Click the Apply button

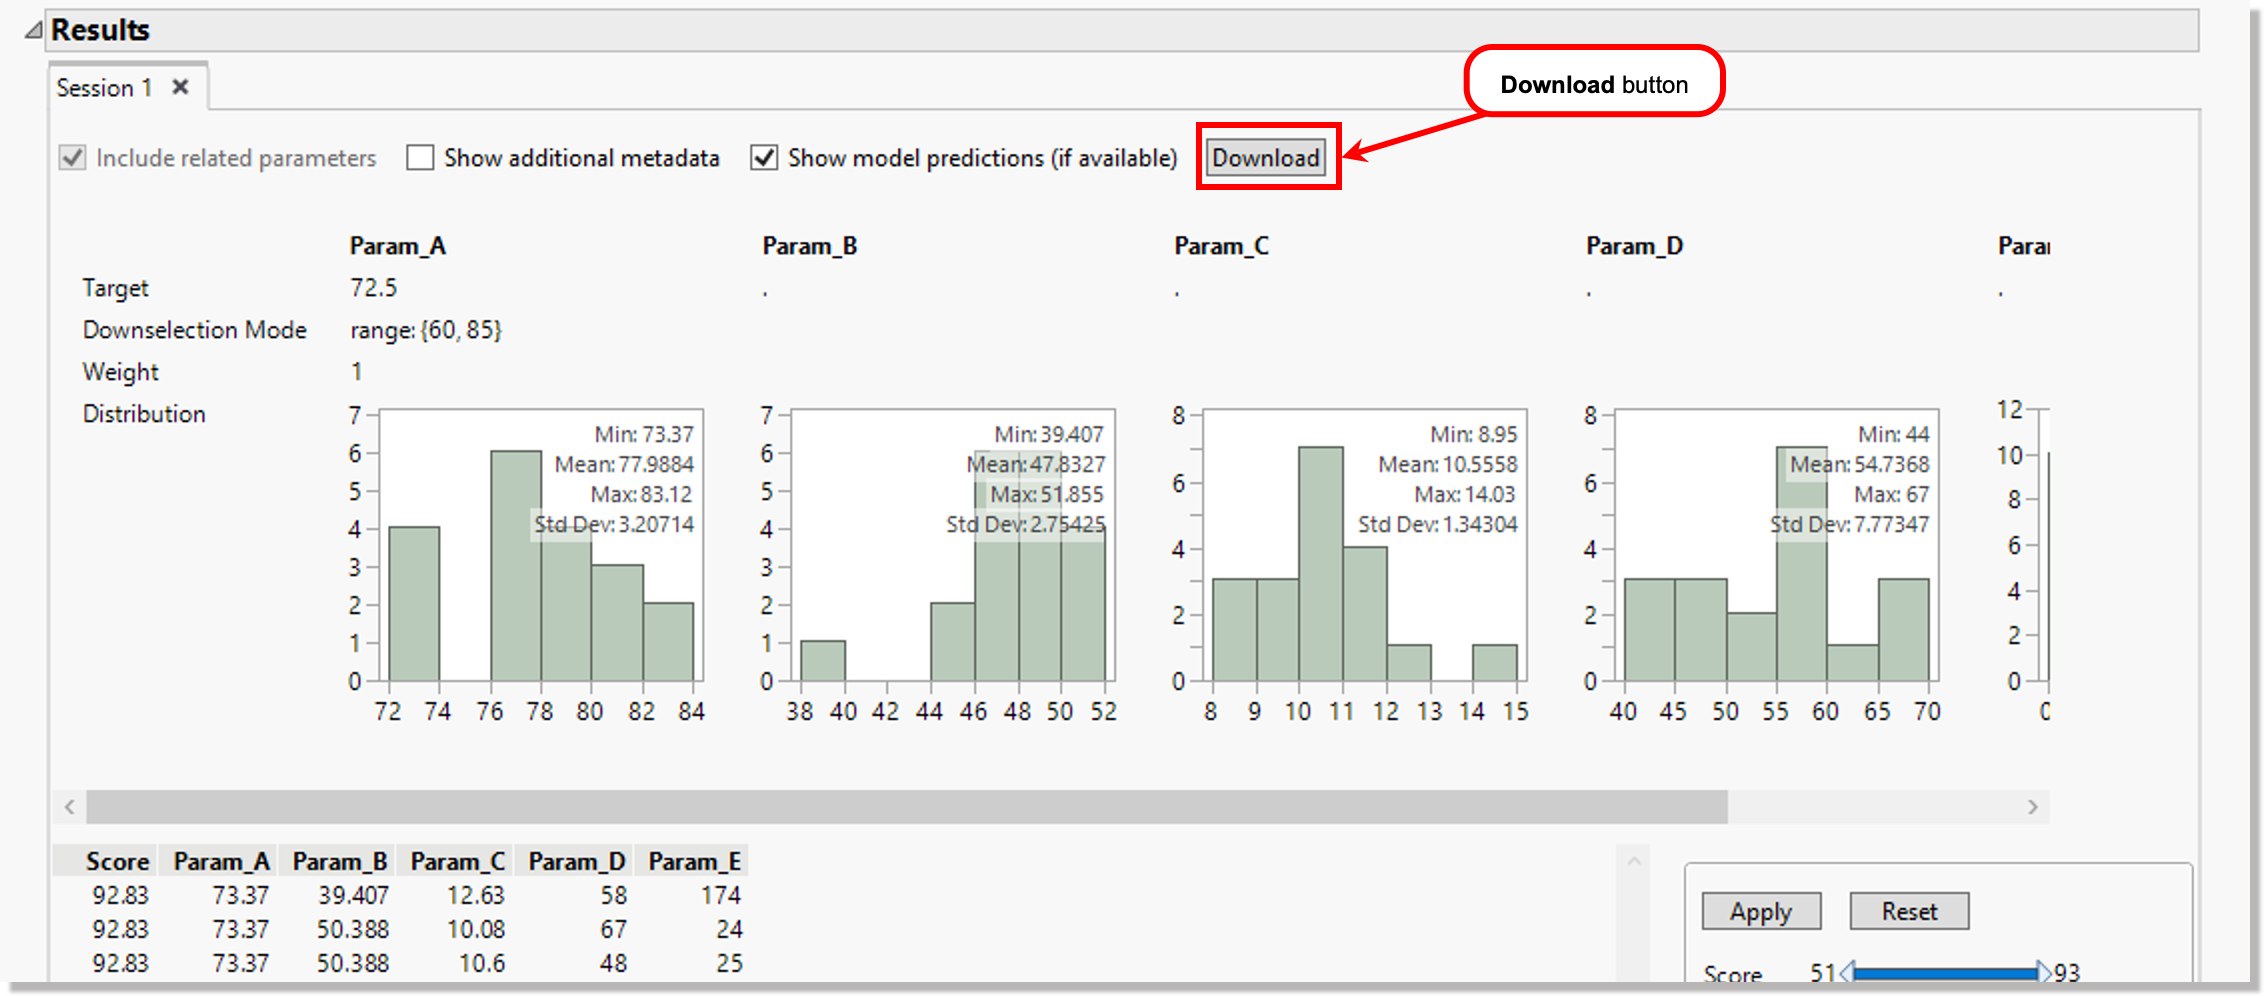tap(1761, 911)
